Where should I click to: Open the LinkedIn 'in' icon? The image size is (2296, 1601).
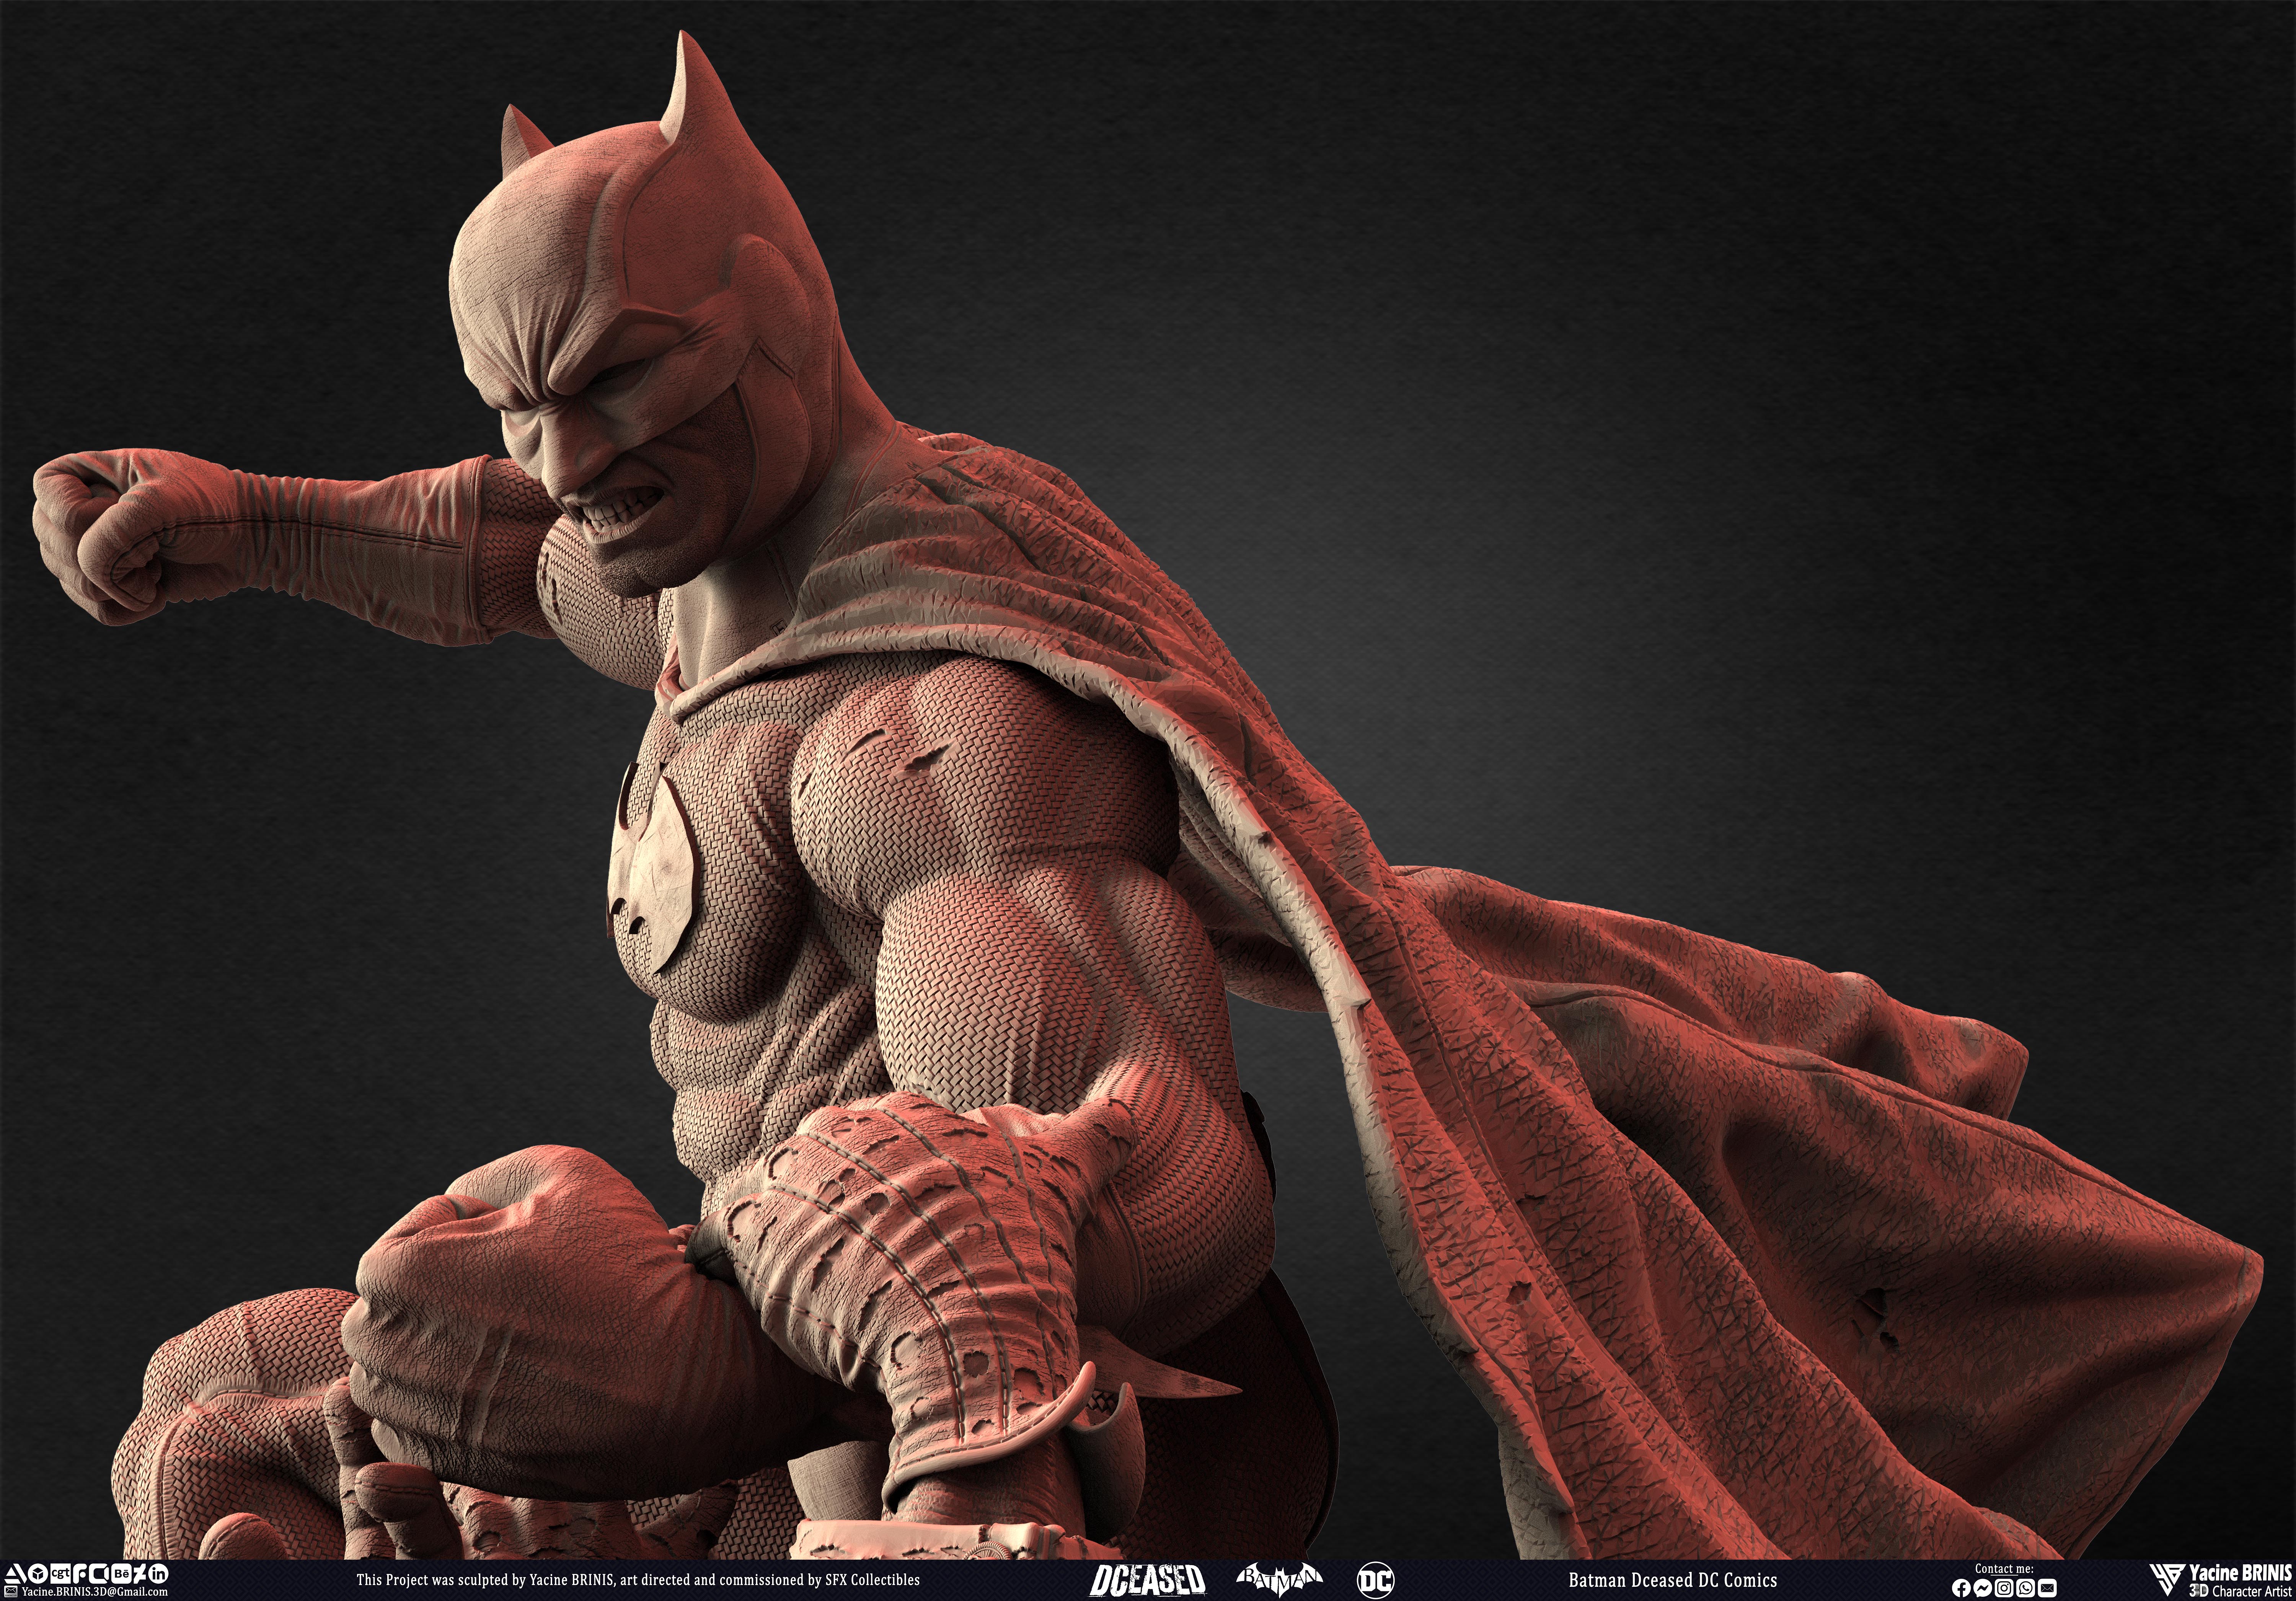click(x=158, y=1574)
